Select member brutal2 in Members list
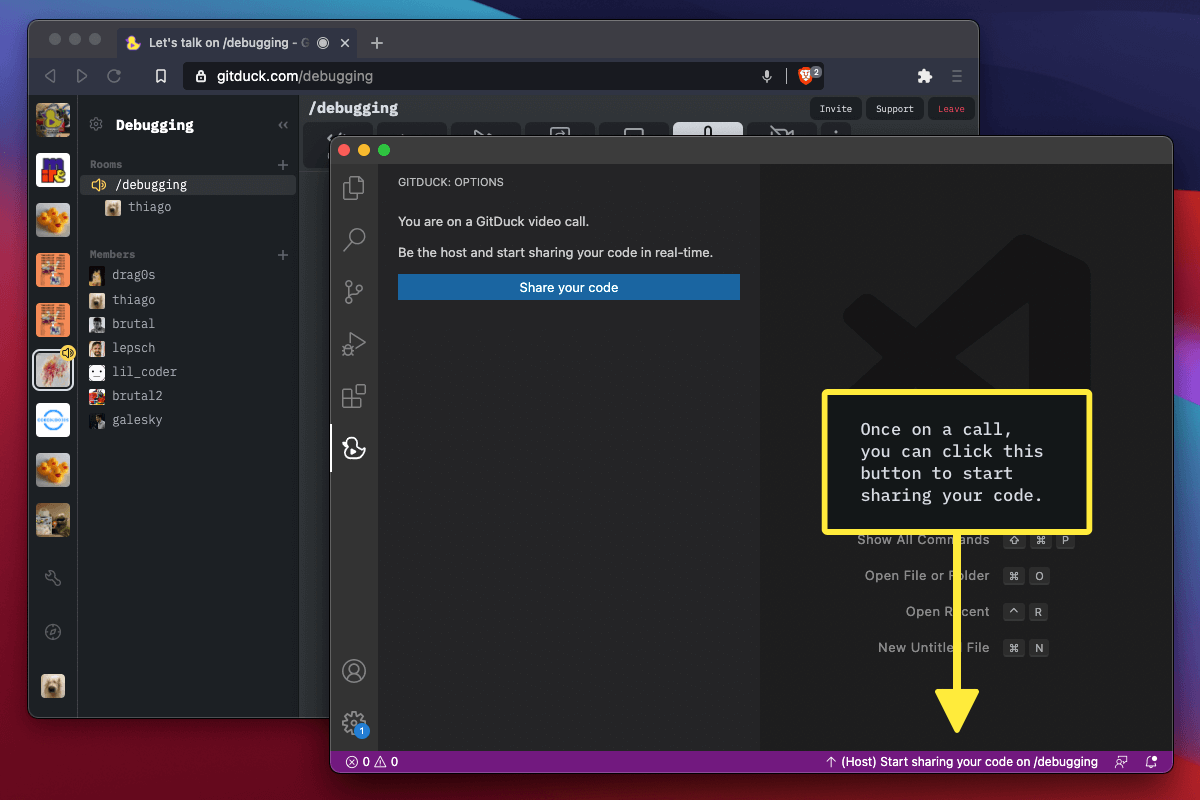 (x=125, y=396)
